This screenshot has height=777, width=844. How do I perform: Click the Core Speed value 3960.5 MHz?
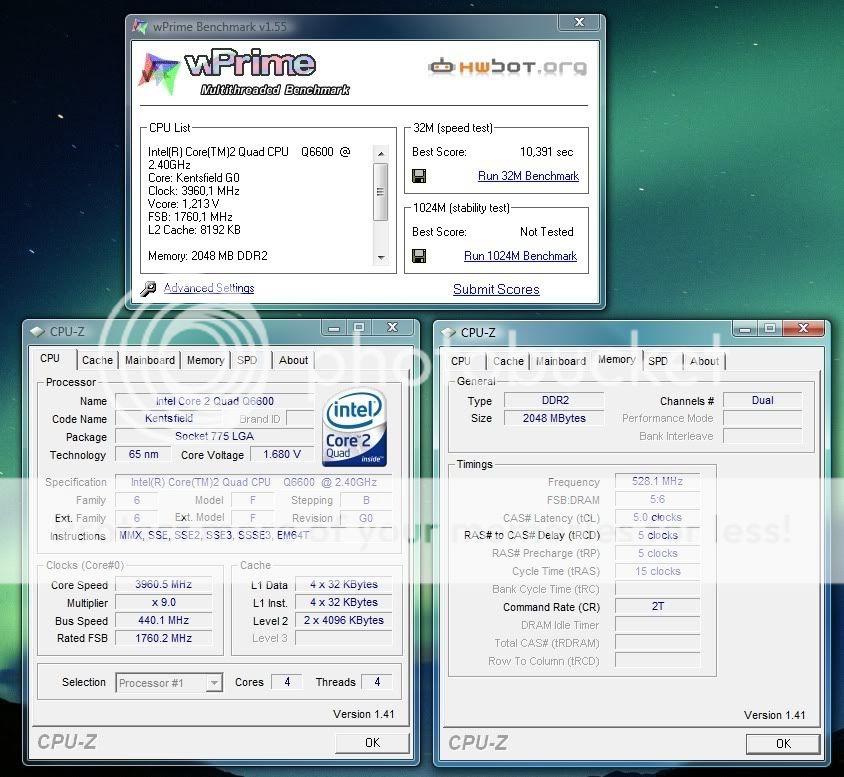click(x=164, y=584)
